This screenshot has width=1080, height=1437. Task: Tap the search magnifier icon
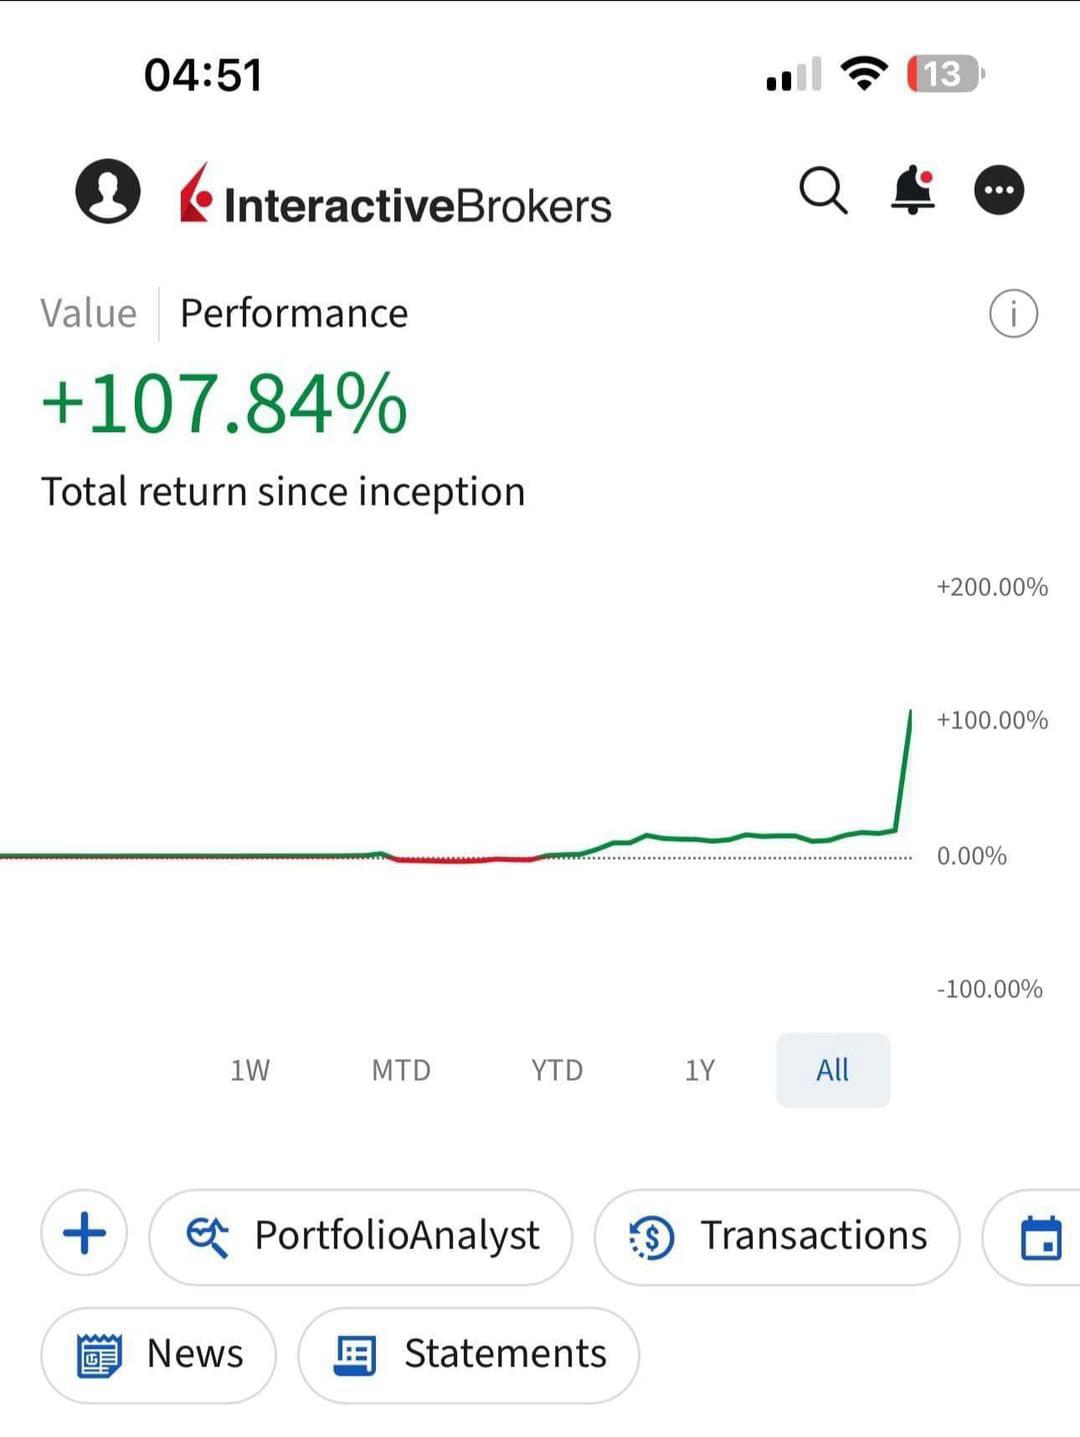pyautogui.click(x=823, y=190)
